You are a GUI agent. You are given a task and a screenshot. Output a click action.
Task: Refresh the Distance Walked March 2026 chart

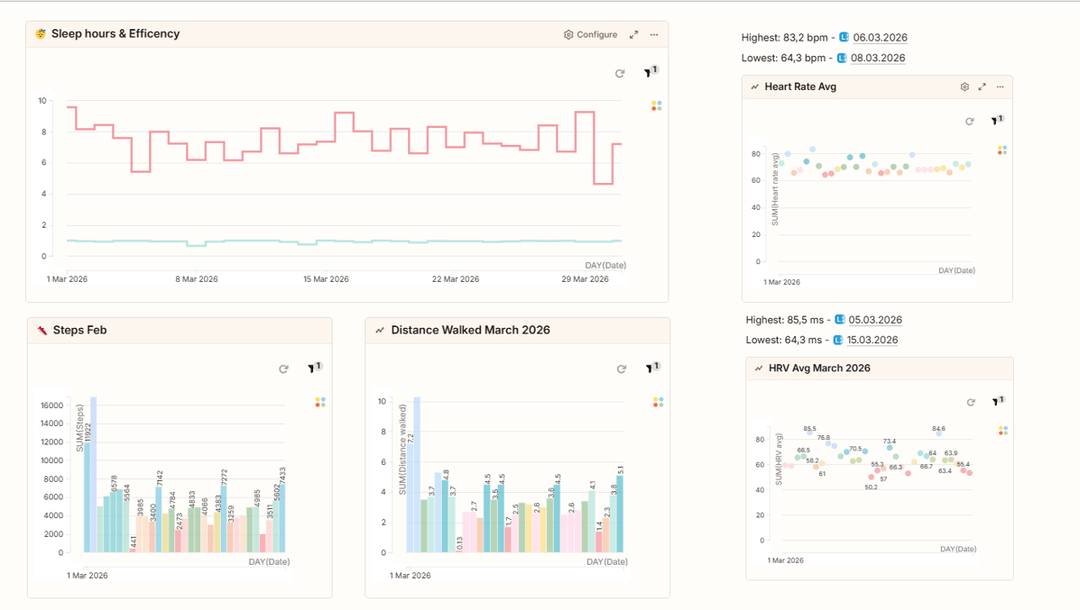(x=621, y=369)
